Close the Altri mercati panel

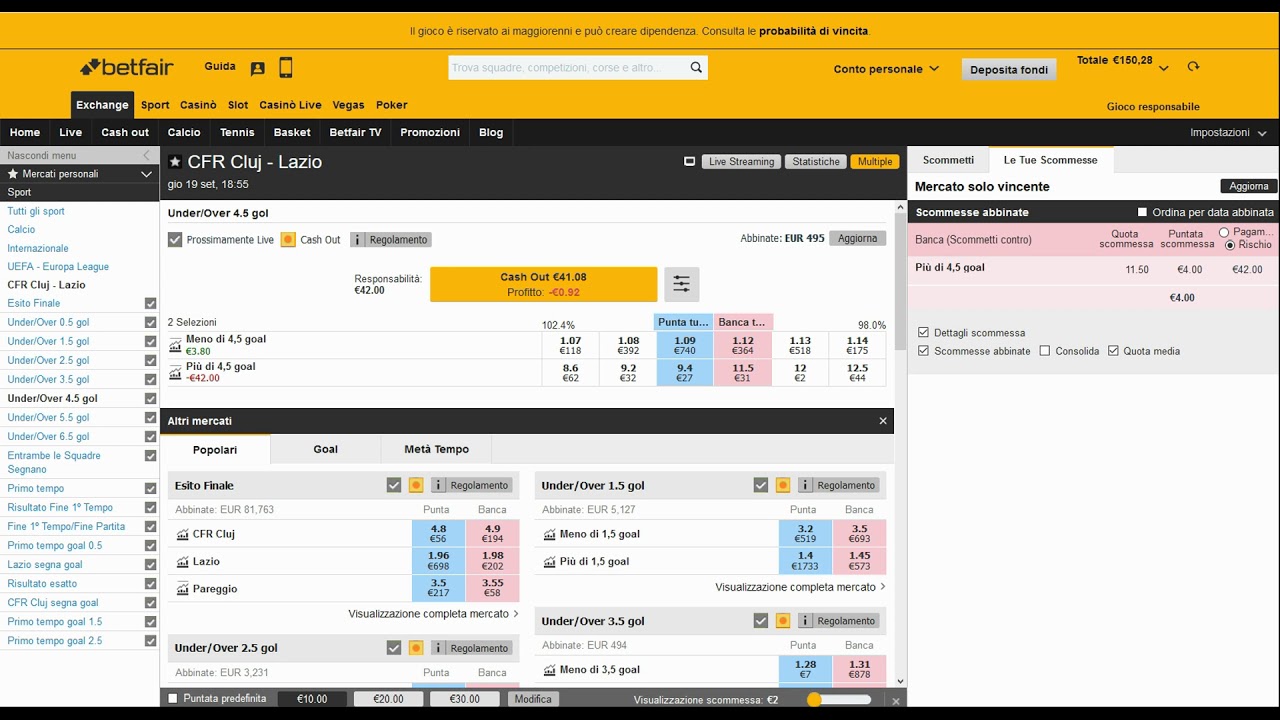coord(883,421)
